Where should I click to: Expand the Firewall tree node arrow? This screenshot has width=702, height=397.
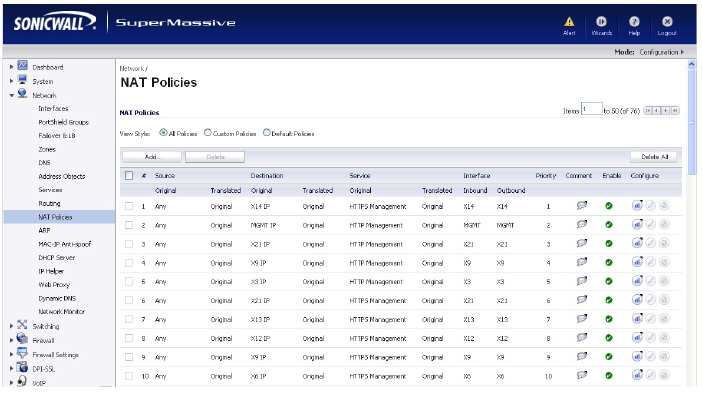point(12,340)
